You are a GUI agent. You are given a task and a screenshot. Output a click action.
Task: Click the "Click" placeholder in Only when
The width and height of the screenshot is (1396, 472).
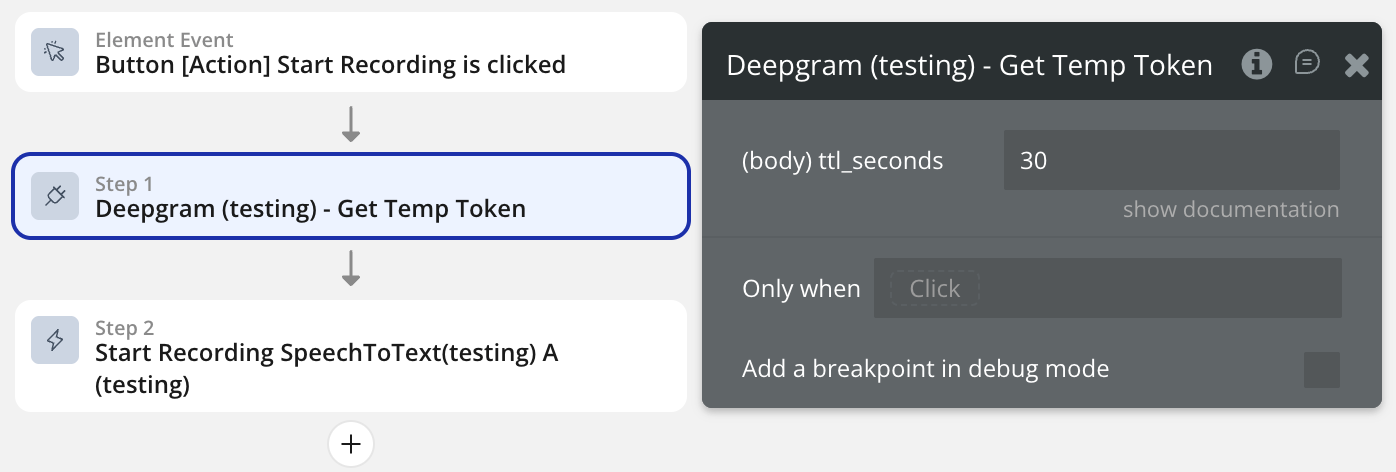tap(935, 289)
